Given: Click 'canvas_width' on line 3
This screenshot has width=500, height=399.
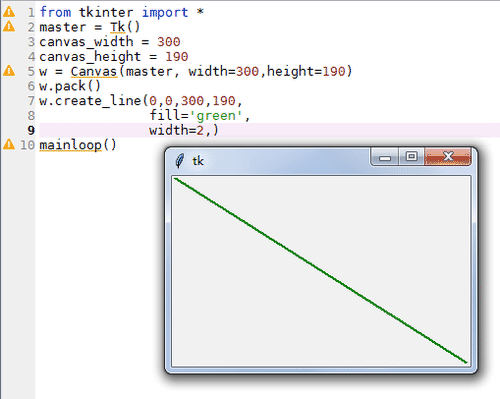Looking at the screenshot, I should point(86,42).
